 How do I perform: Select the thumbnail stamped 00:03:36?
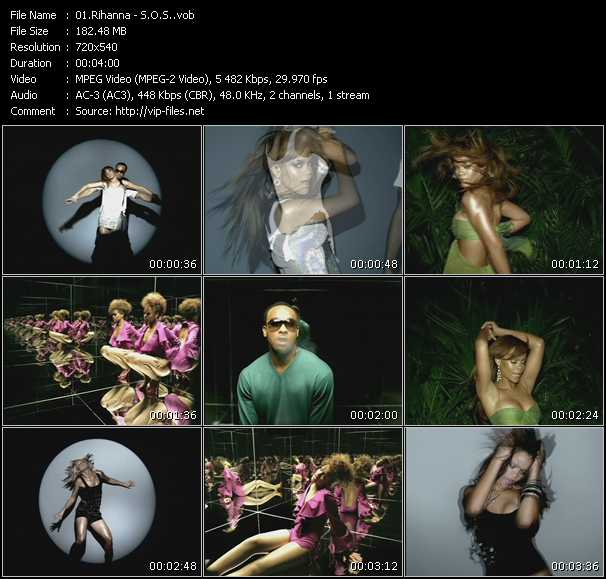(504, 502)
